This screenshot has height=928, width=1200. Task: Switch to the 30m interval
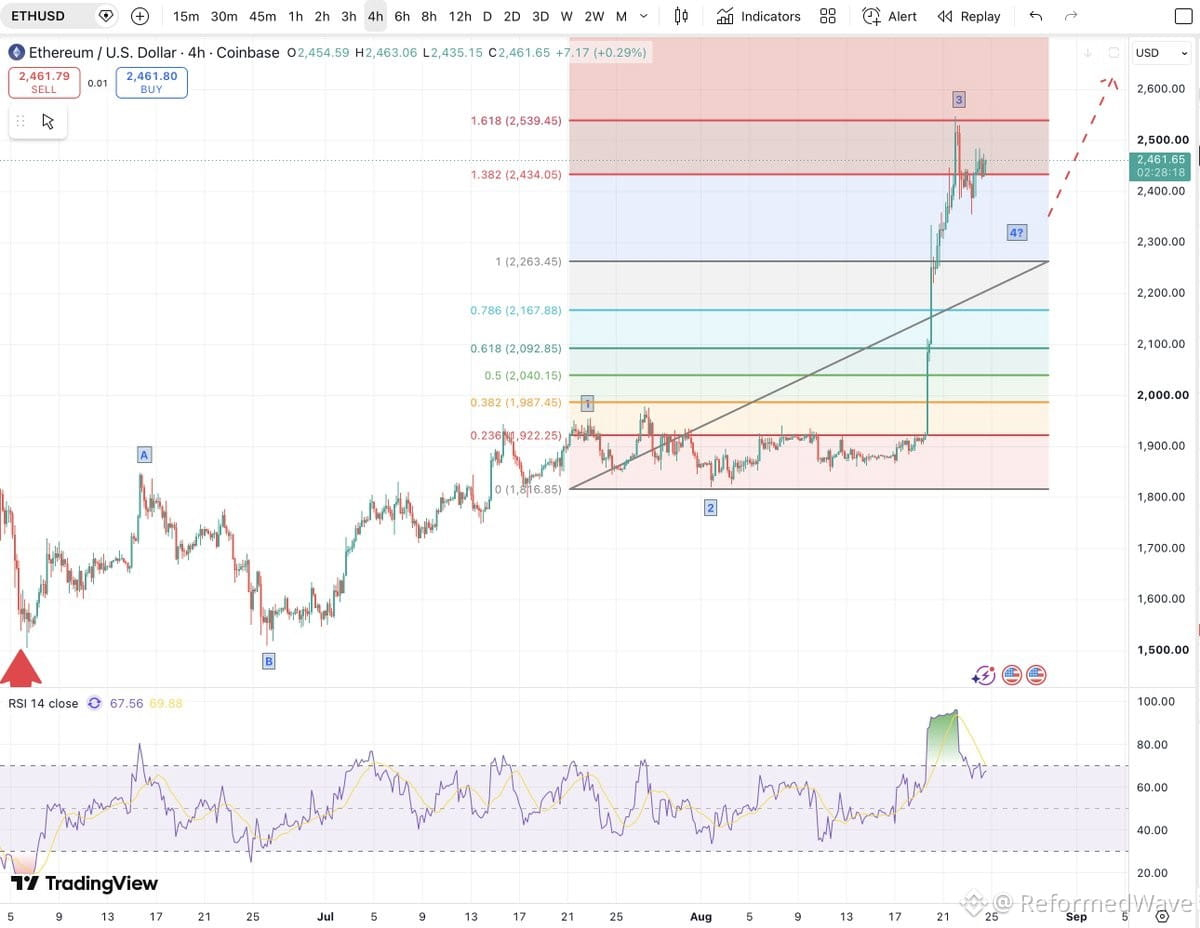pyautogui.click(x=224, y=16)
